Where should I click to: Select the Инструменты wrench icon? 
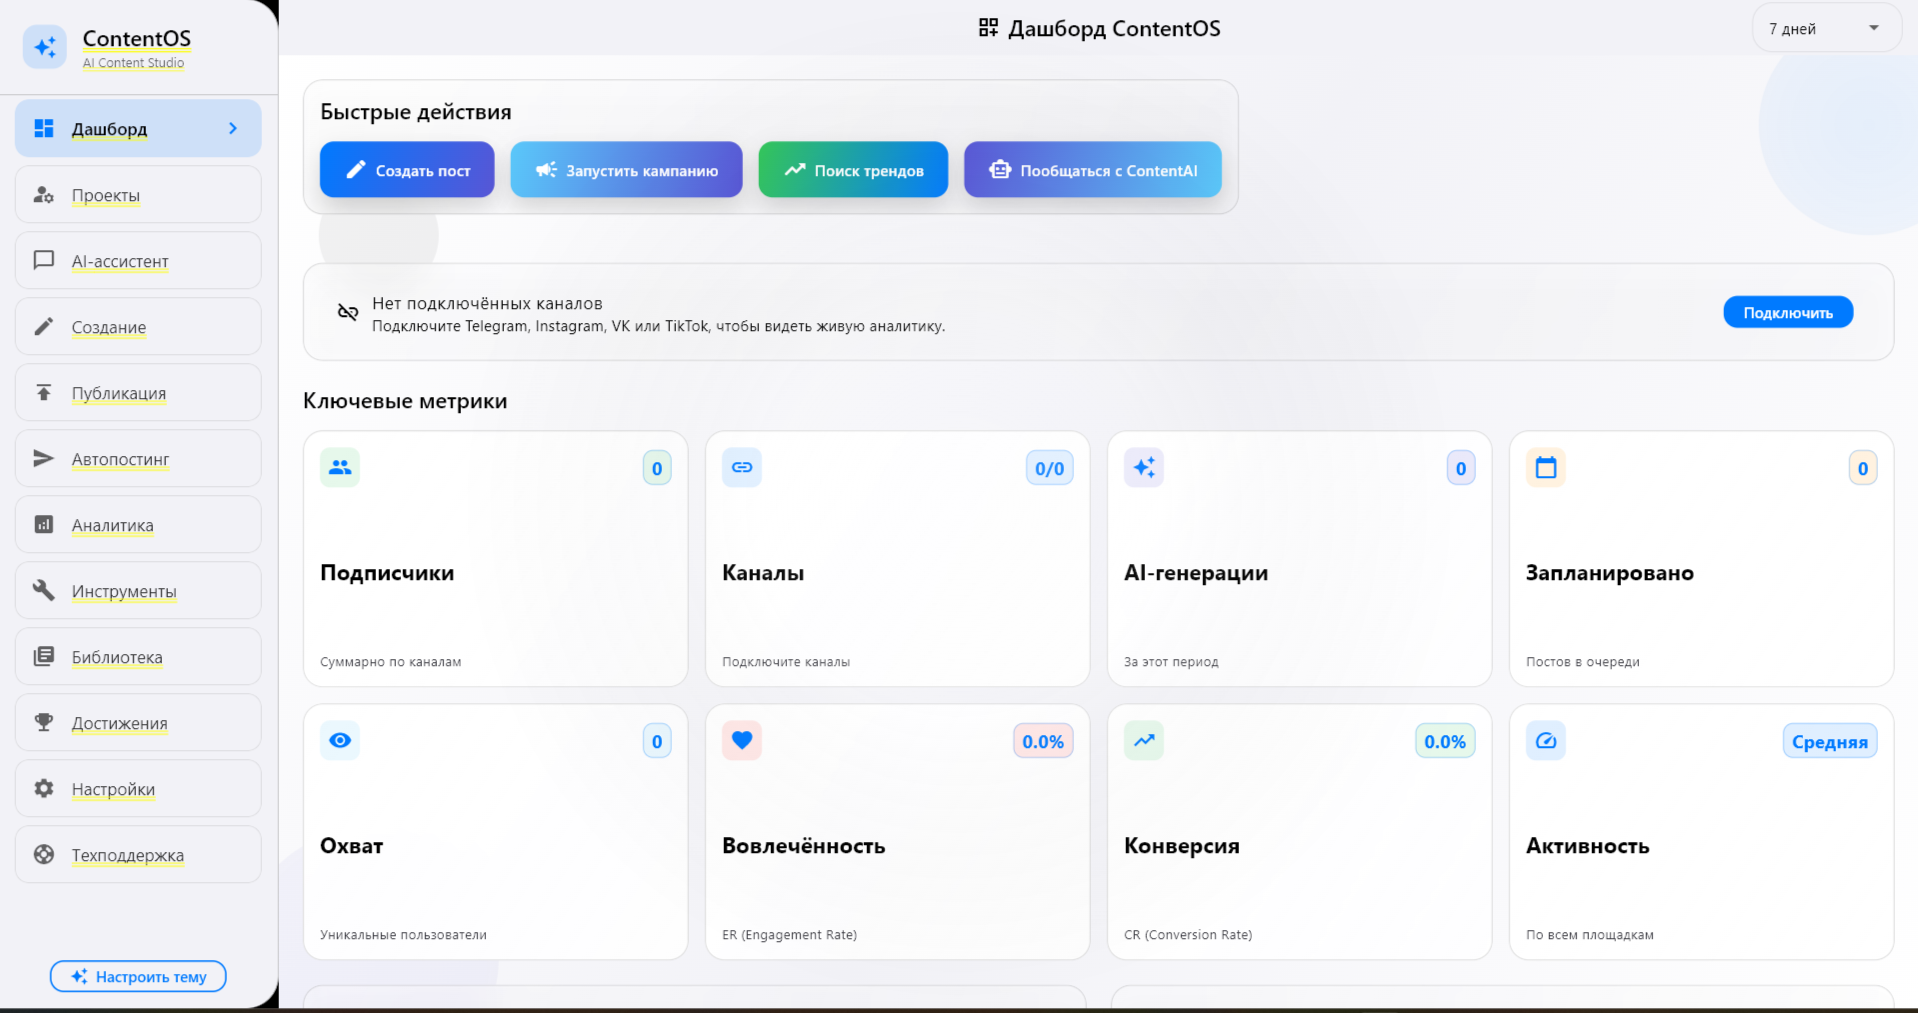44,590
